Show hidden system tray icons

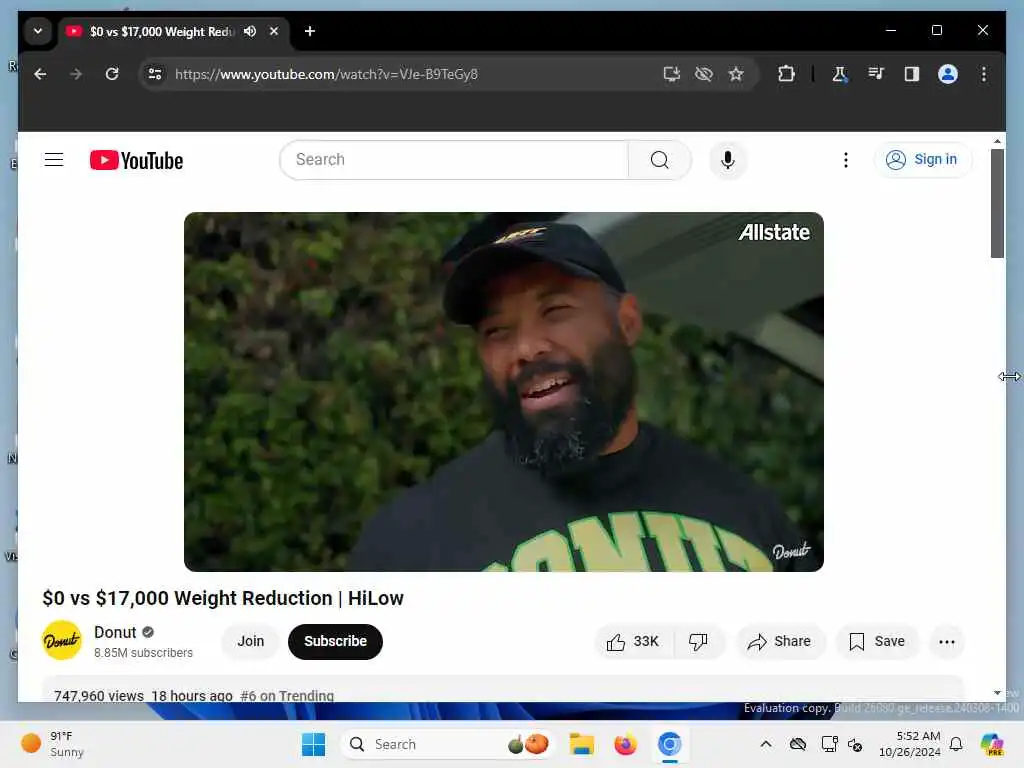click(x=766, y=744)
